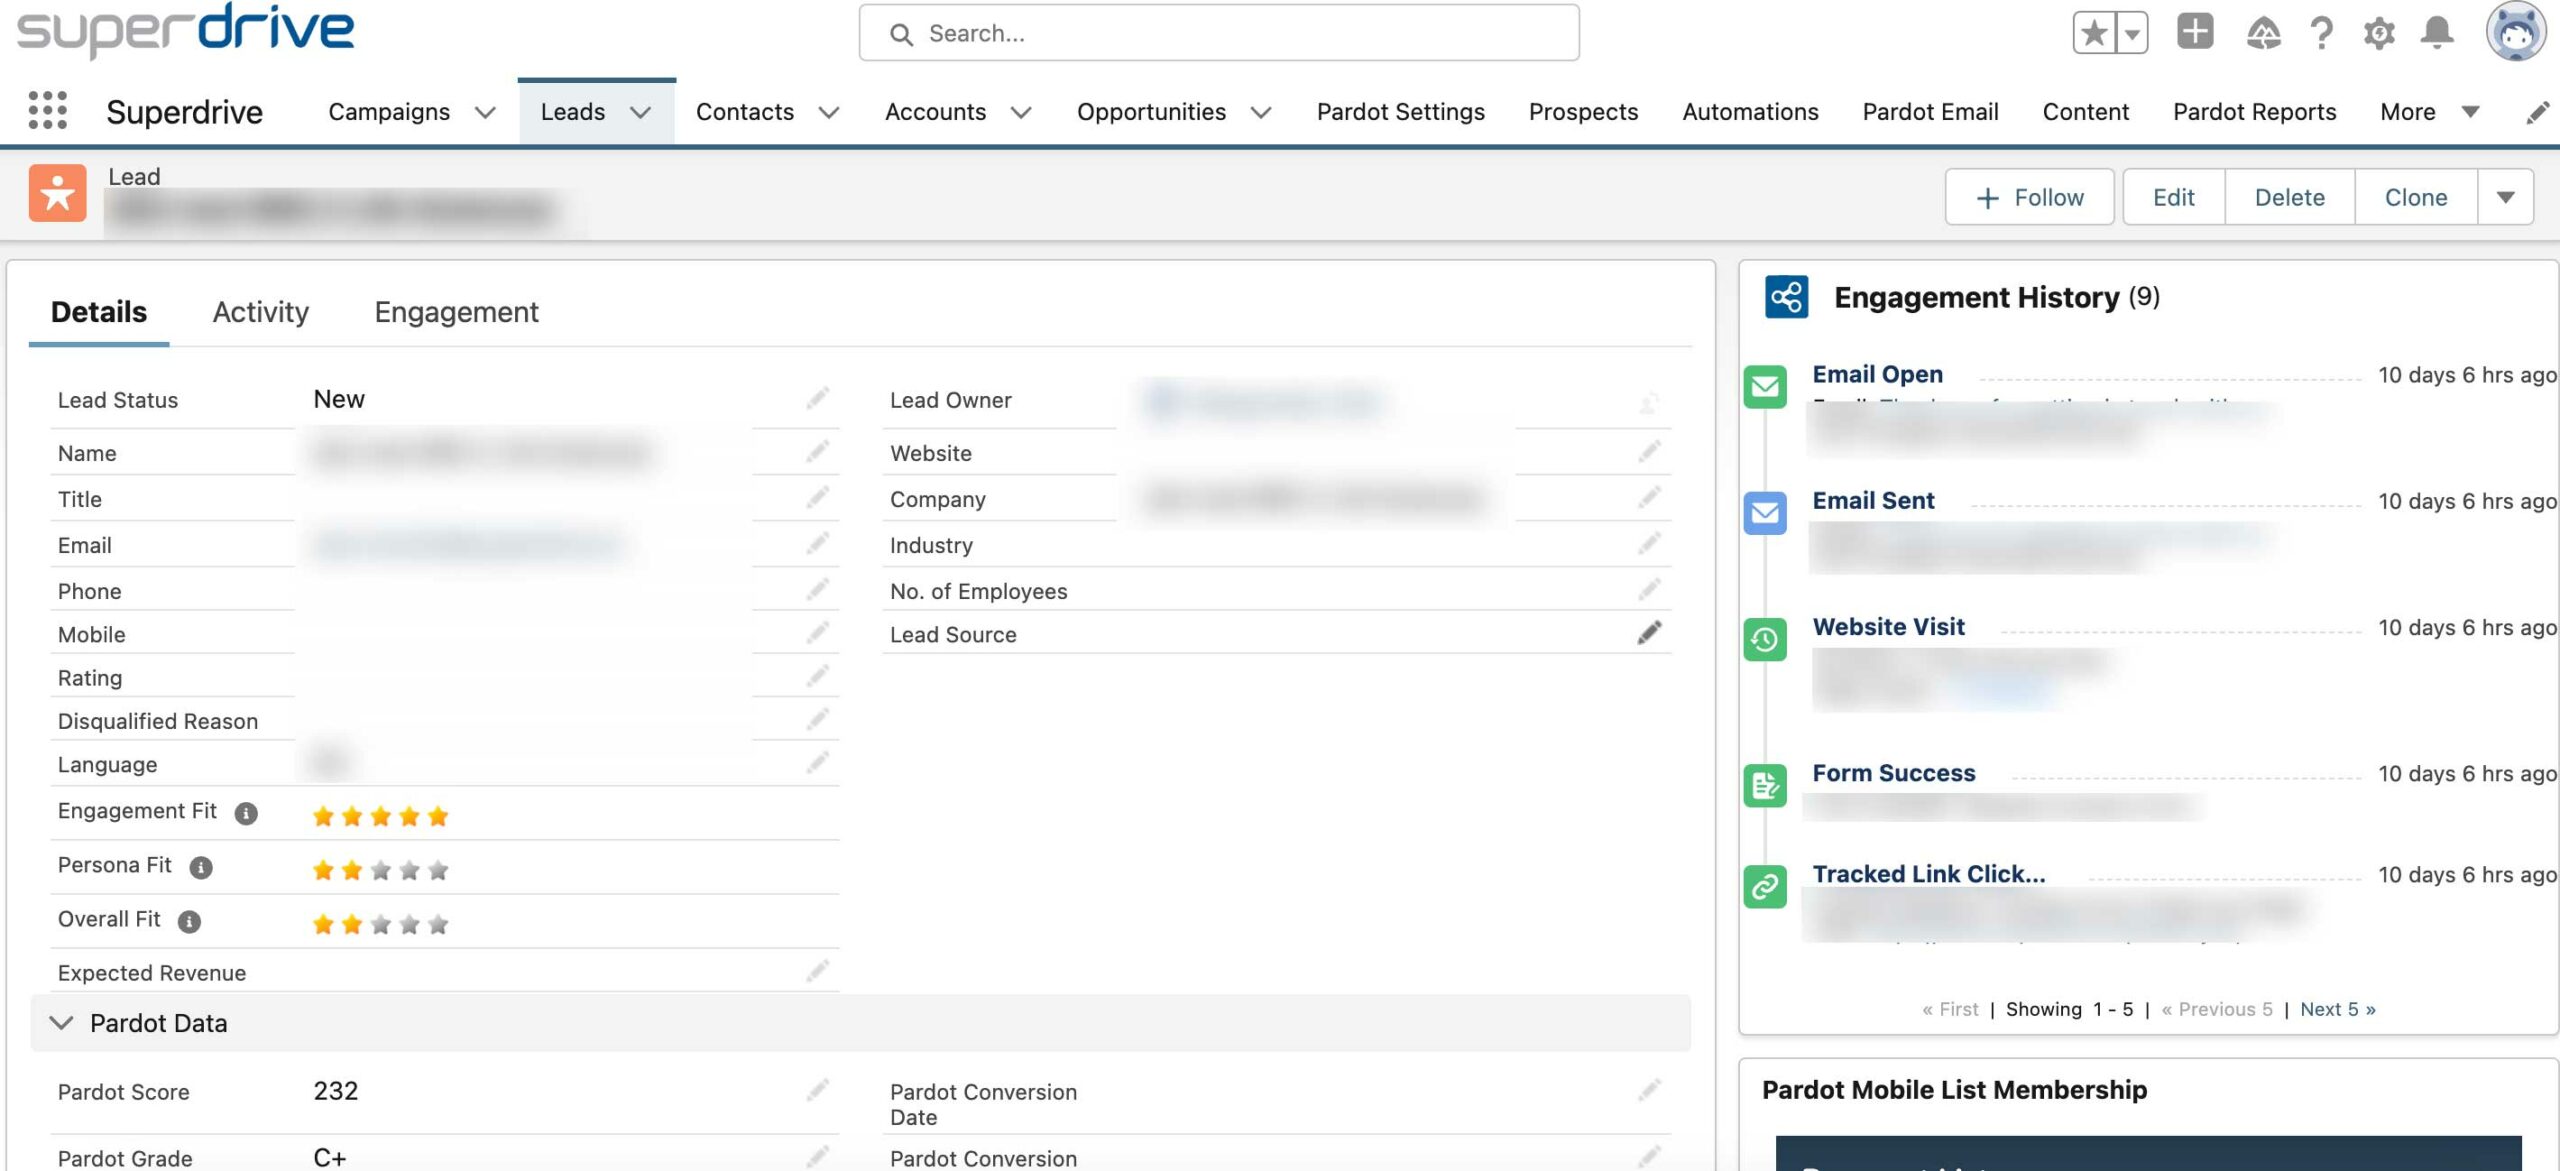Edit the Company field pencil icon
The width and height of the screenshot is (2560, 1171).
[1649, 497]
